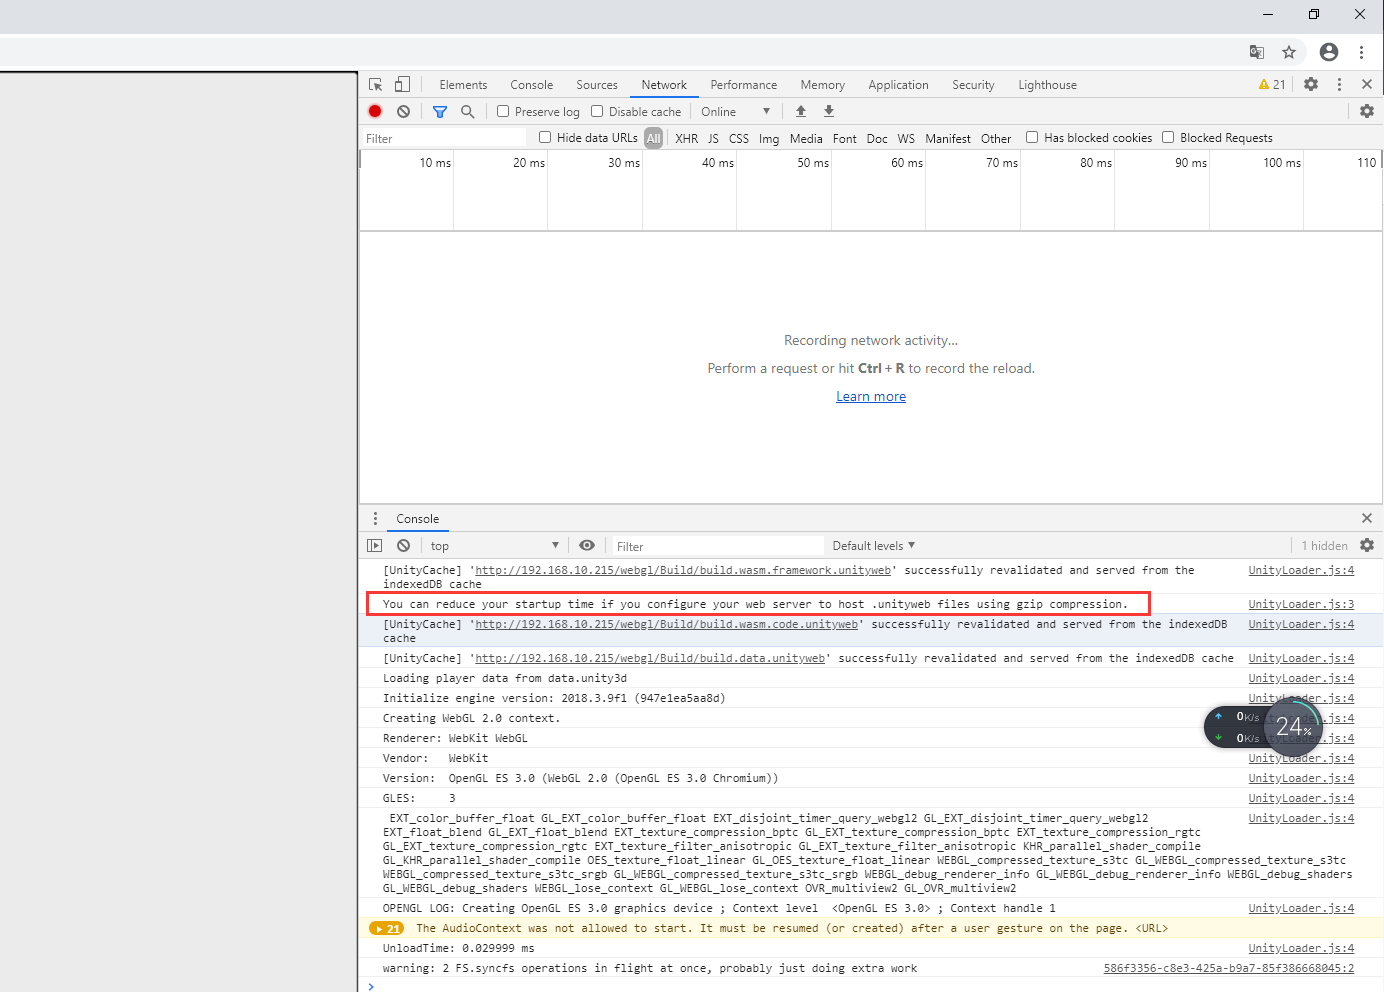Open DevTools settings gear
Image resolution: width=1384 pixels, height=992 pixels.
tap(1311, 84)
